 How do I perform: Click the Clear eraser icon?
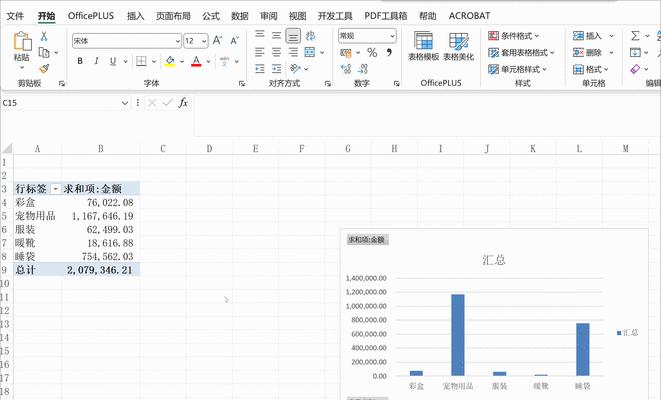point(635,69)
